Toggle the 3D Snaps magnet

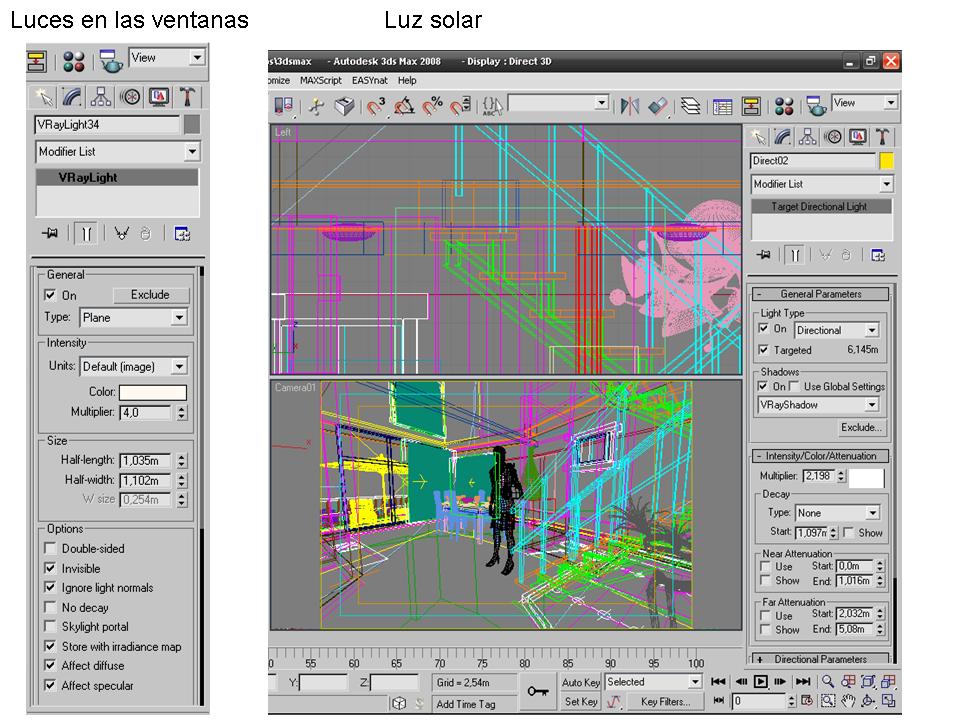[x=376, y=107]
